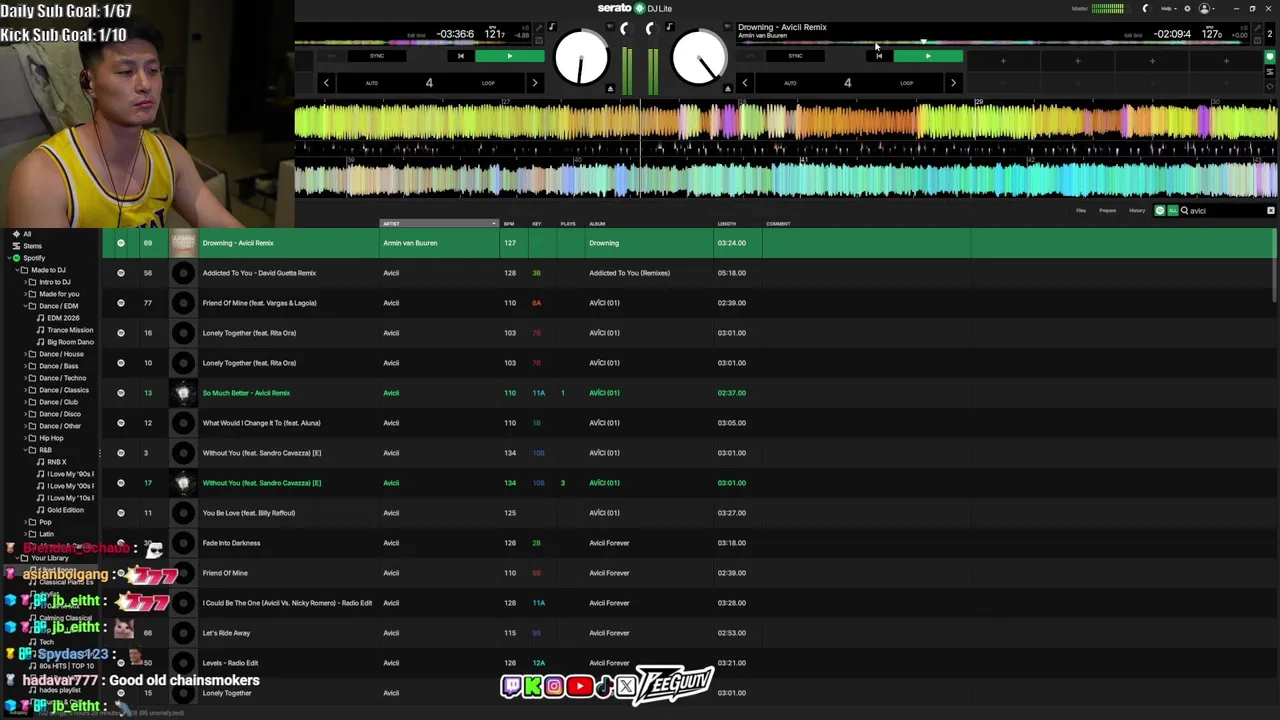Activate auto loop on right deck
The height and width of the screenshot is (720, 1280).
tap(790, 83)
